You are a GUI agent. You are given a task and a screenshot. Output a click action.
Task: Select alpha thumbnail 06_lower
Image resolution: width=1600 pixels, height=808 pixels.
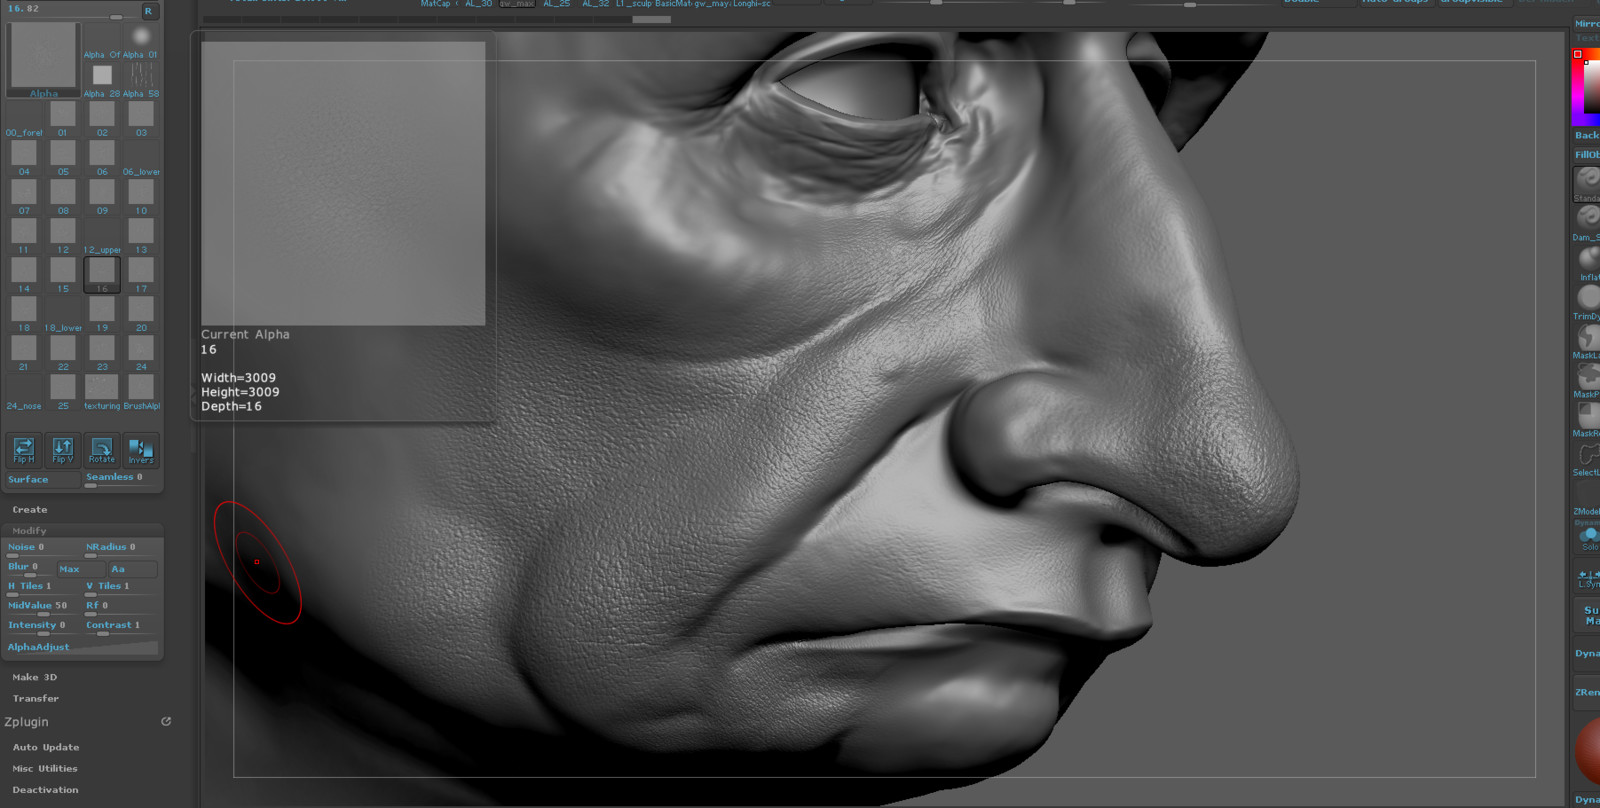(141, 158)
